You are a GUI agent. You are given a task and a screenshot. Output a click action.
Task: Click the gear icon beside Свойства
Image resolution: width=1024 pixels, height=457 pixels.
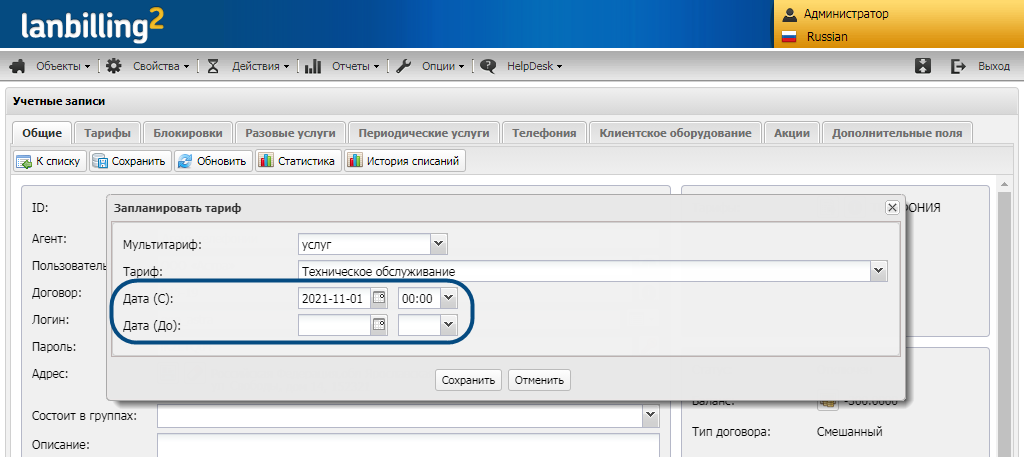pyautogui.click(x=114, y=66)
